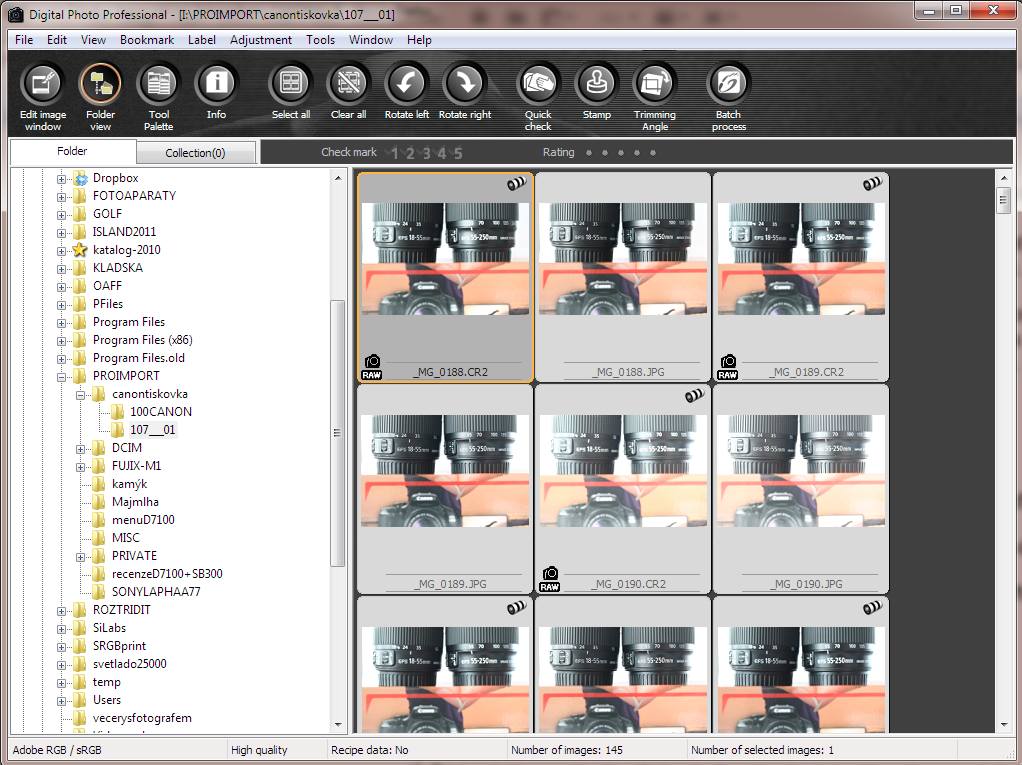
Task: Click the katalog-2010 star folder icon
Action: click(80, 250)
